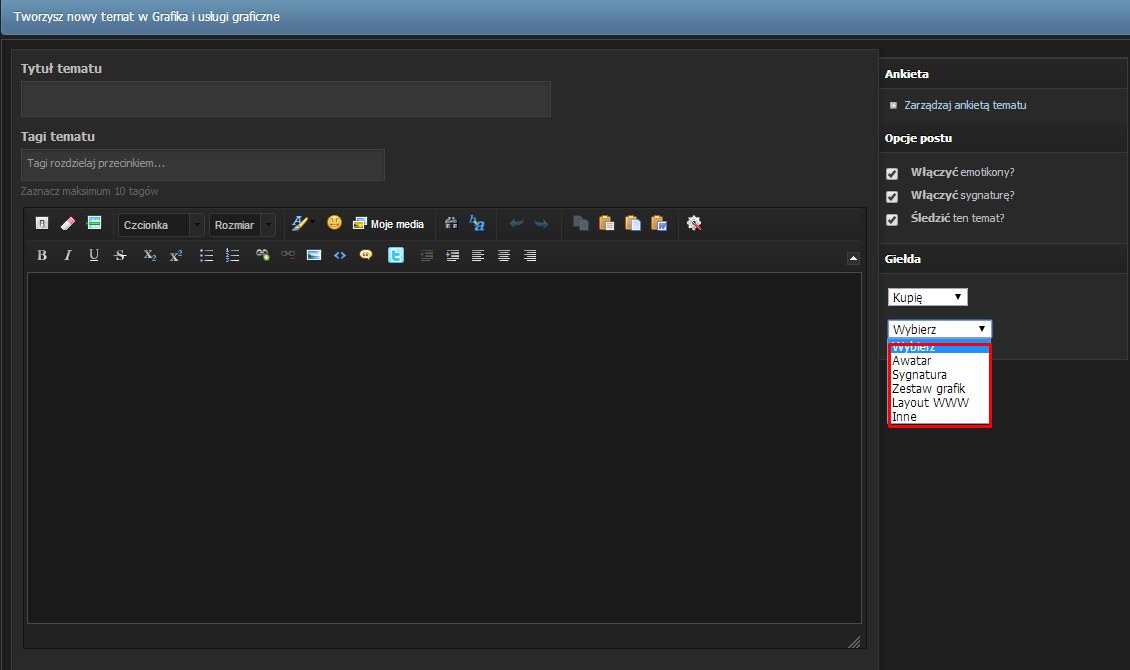Open the smiley emoticon picker

tap(334, 223)
